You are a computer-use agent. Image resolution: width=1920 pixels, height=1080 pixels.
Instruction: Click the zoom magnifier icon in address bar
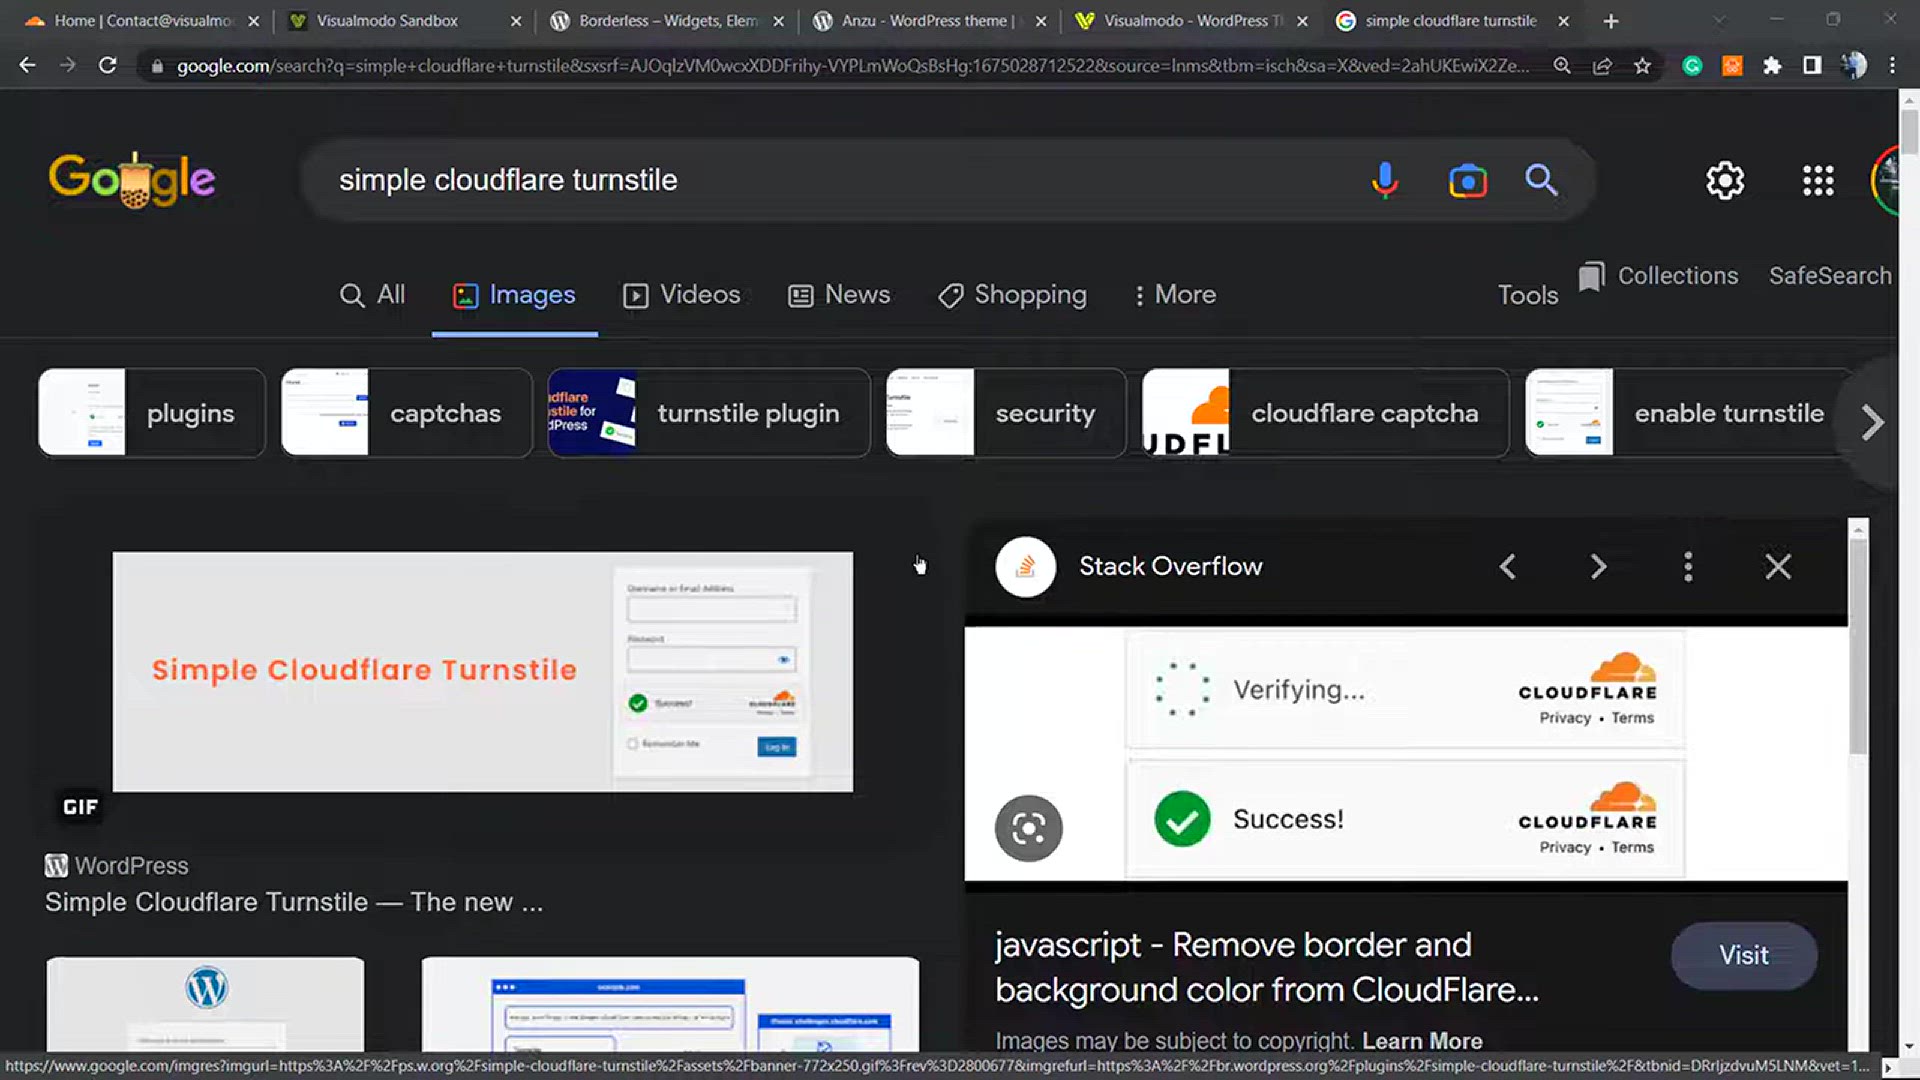[1561, 65]
